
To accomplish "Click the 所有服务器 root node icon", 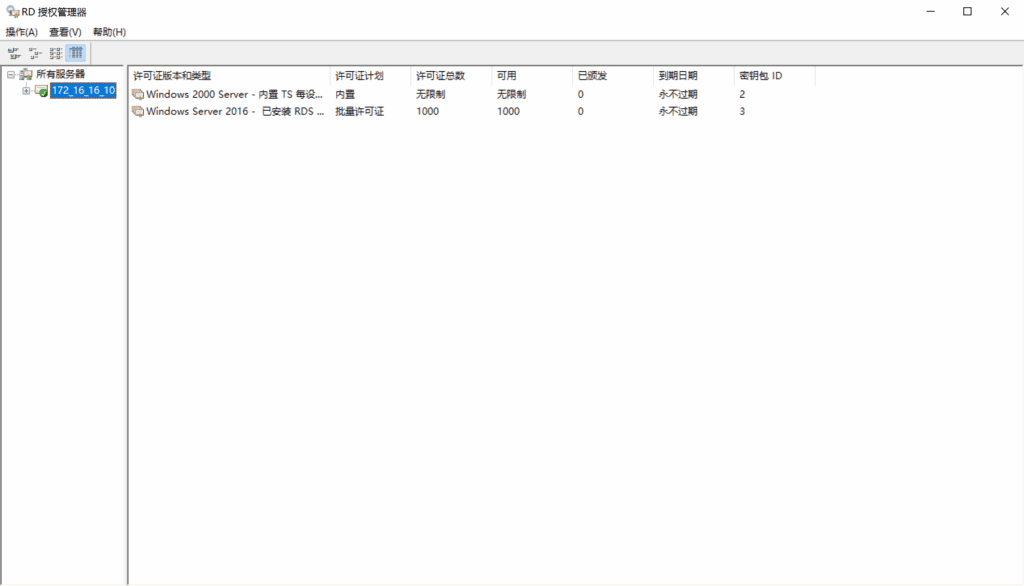I will tap(26, 75).
